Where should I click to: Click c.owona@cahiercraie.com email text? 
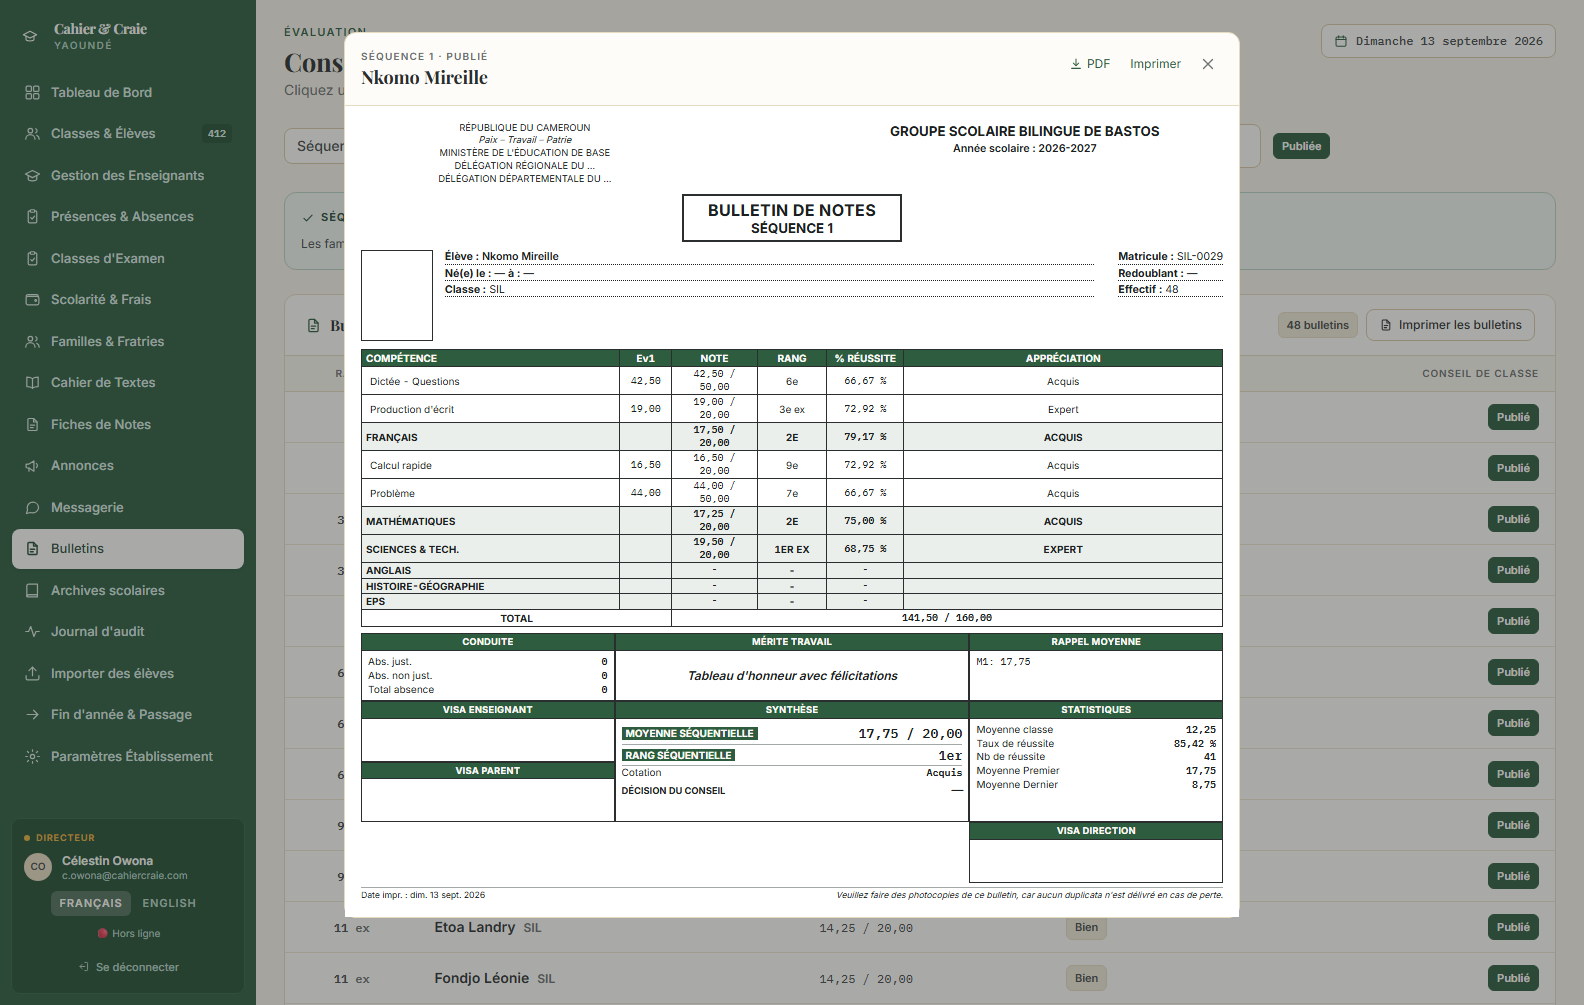tap(125, 876)
